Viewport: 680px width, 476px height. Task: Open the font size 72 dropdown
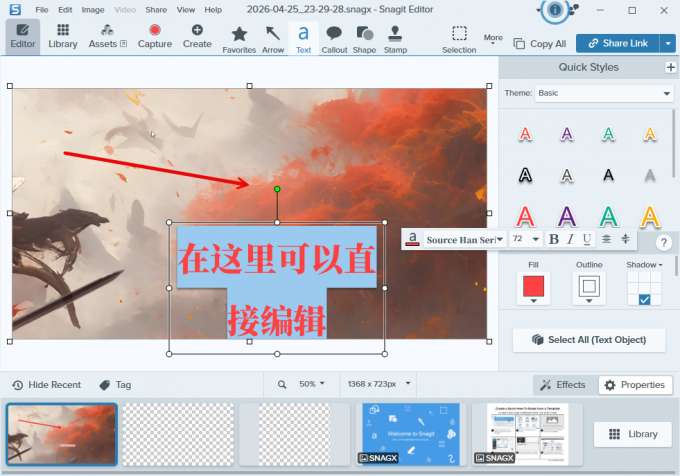[x=525, y=239]
